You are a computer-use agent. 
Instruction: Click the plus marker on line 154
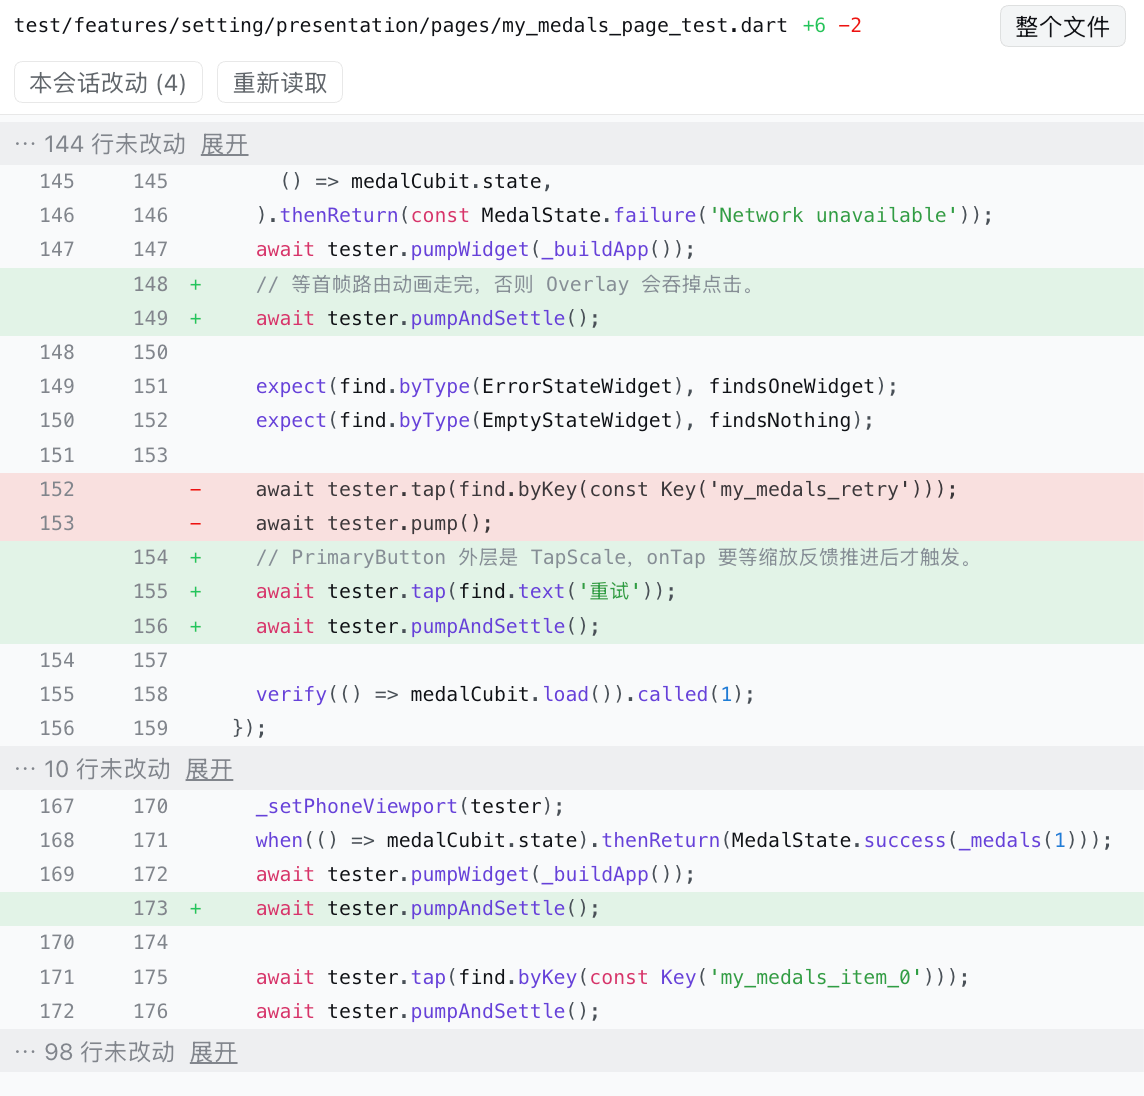pyautogui.click(x=196, y=557)
